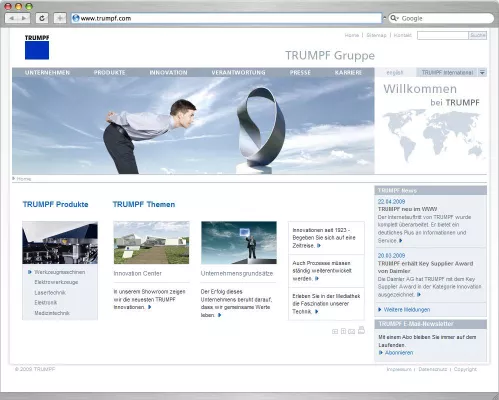Open the Copyright footer link

(465, 369)
